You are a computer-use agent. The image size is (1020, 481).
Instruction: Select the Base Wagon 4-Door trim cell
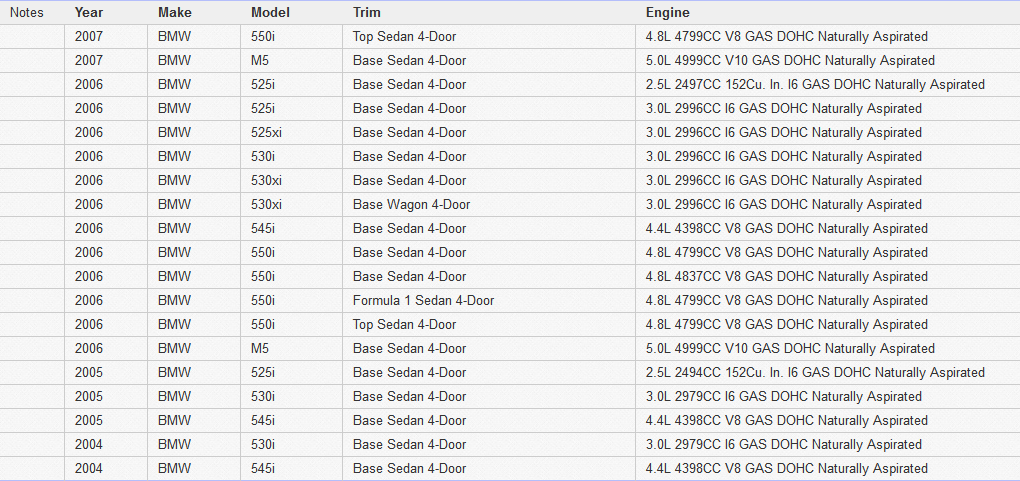tap(411, 205)
